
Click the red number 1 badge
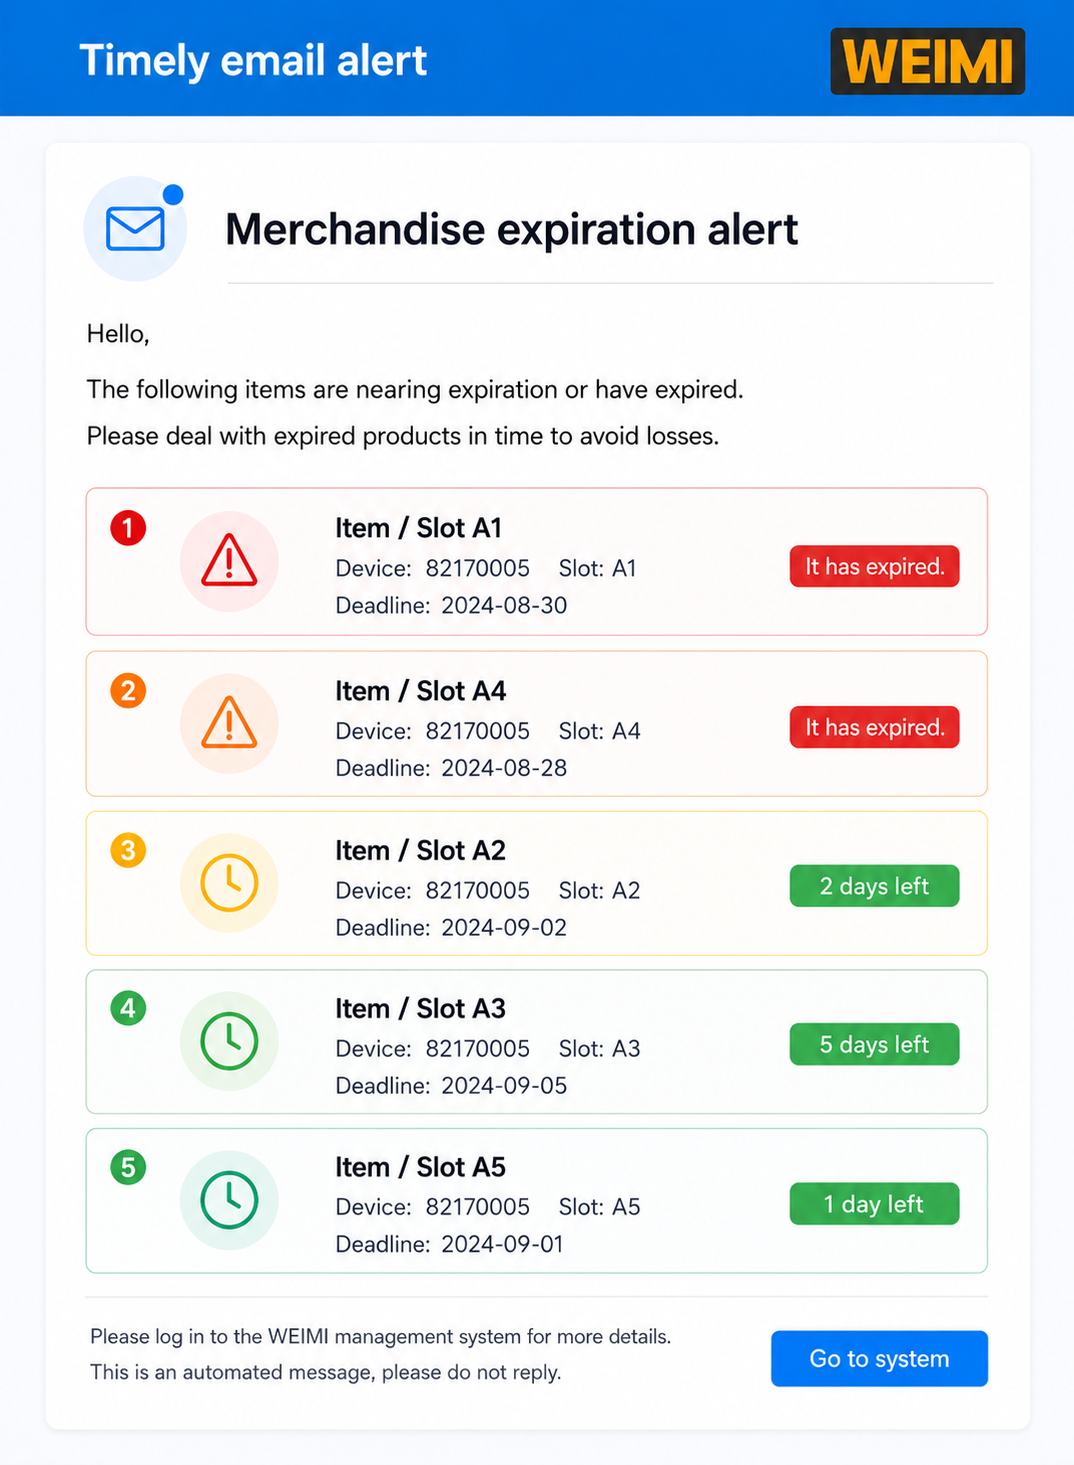[x=128, y=528]
